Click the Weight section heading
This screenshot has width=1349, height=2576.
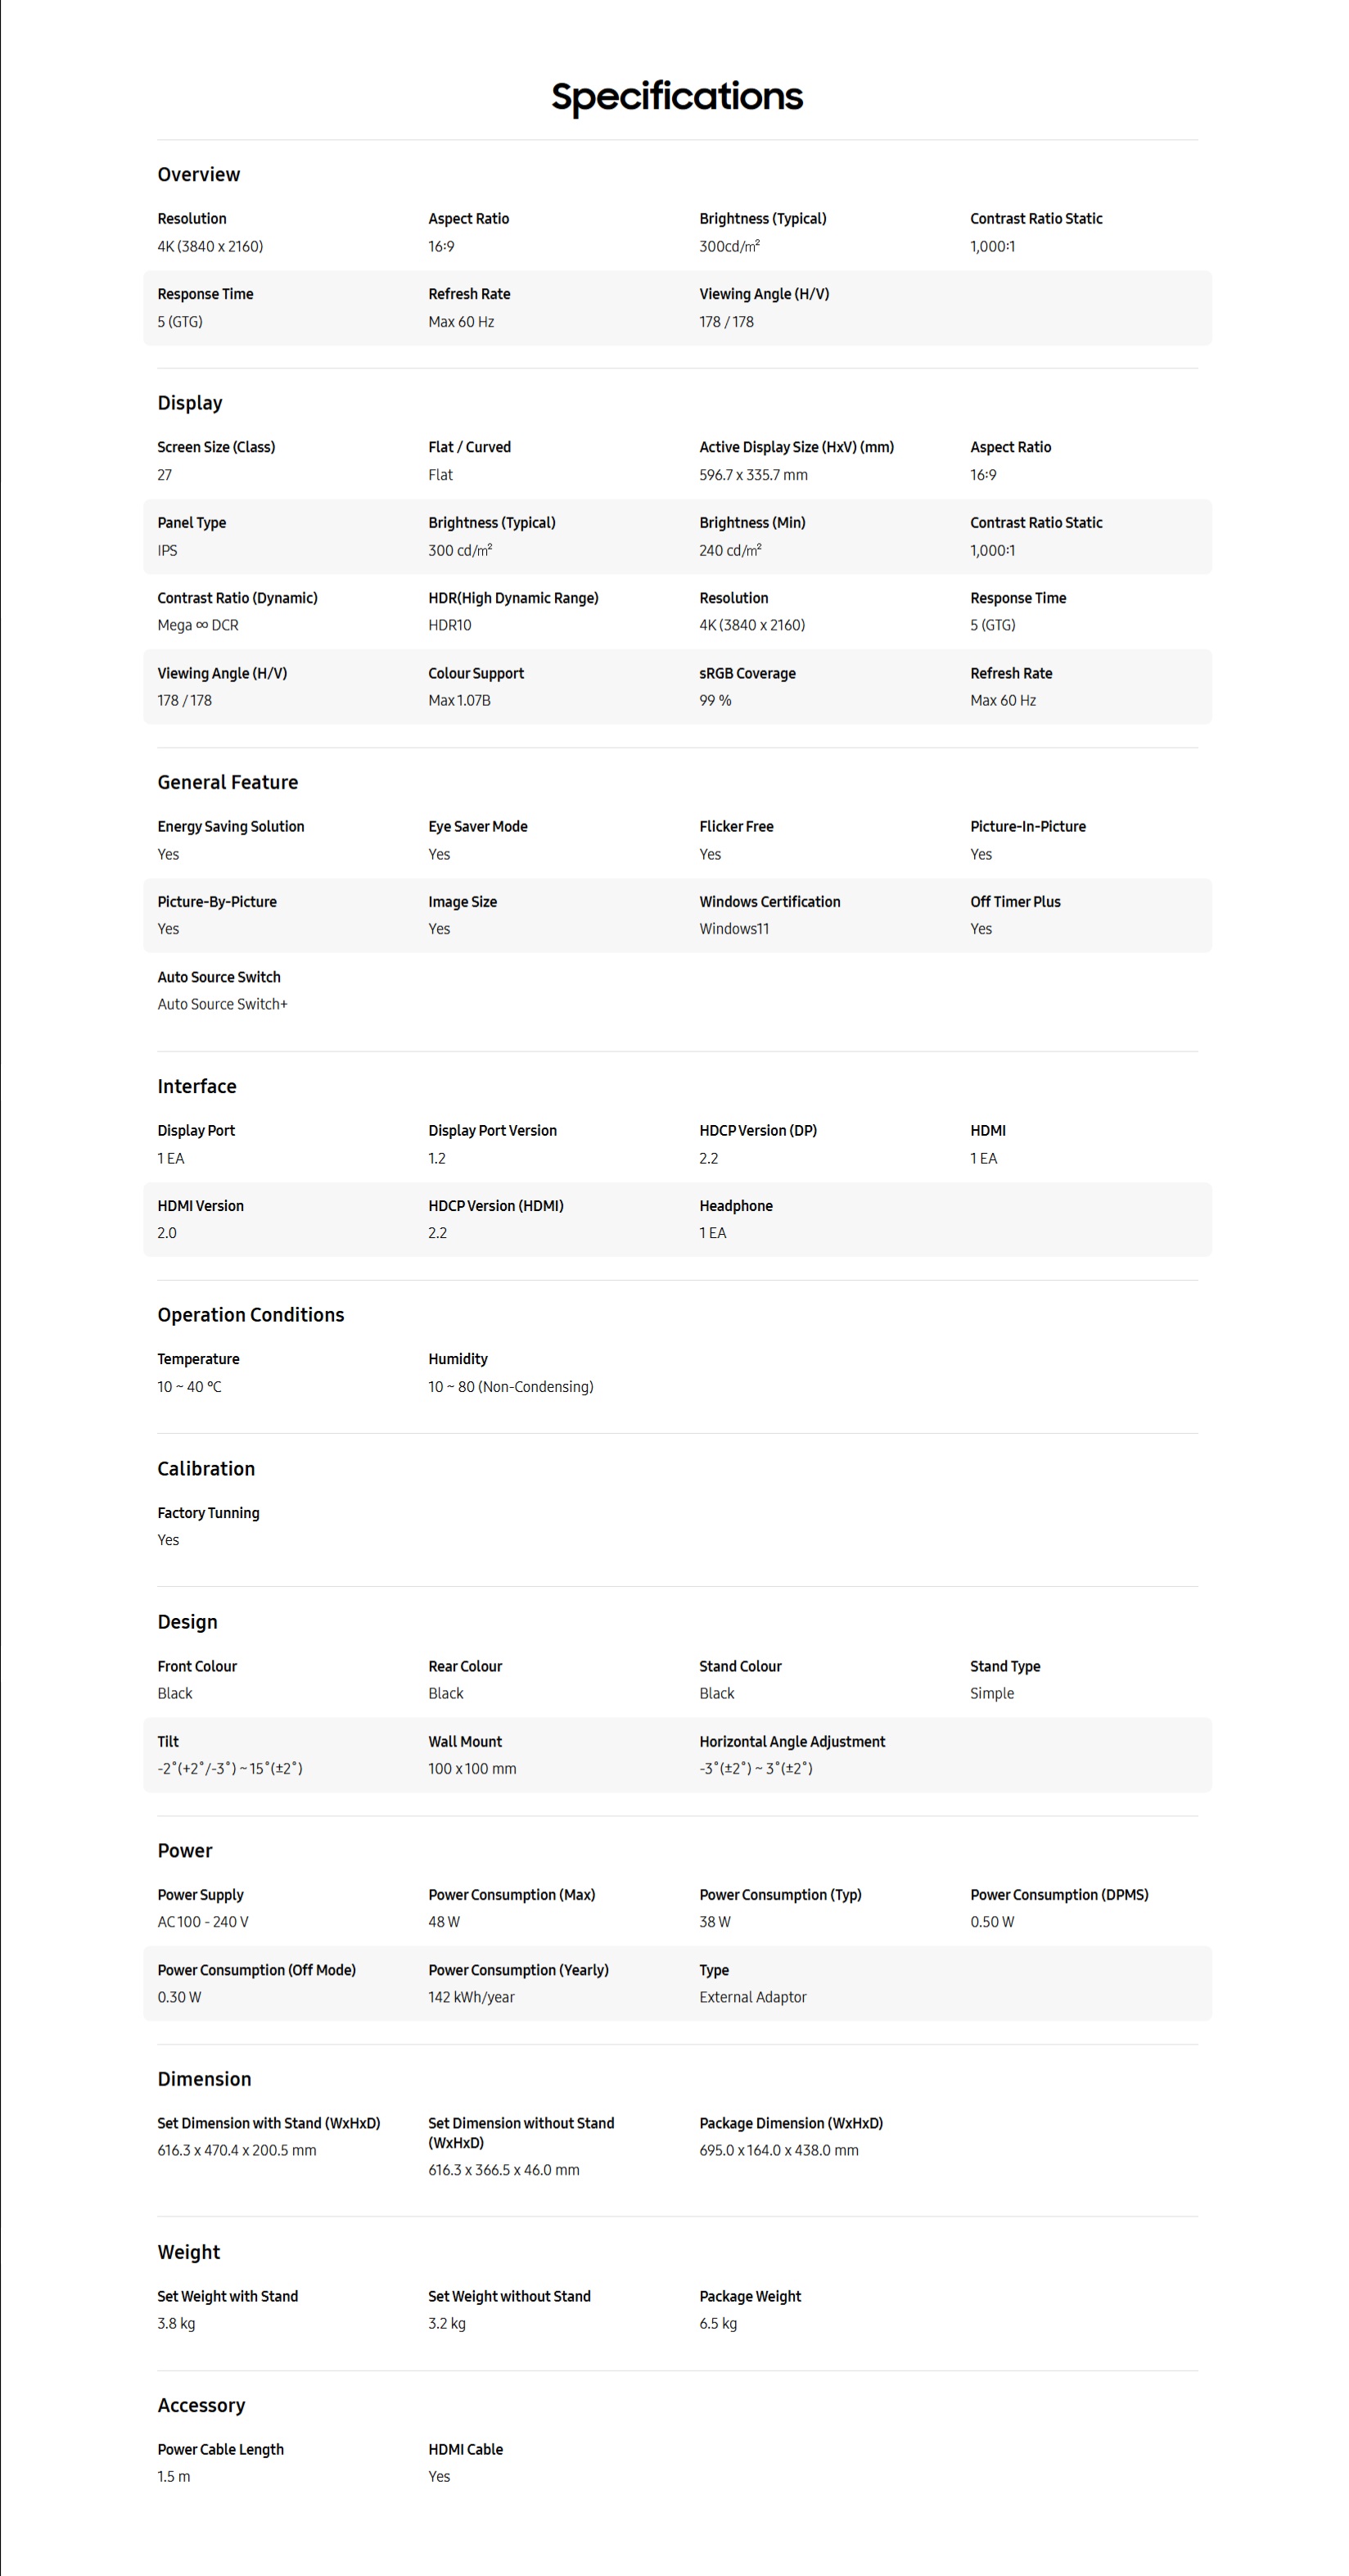pos(188,2252)
